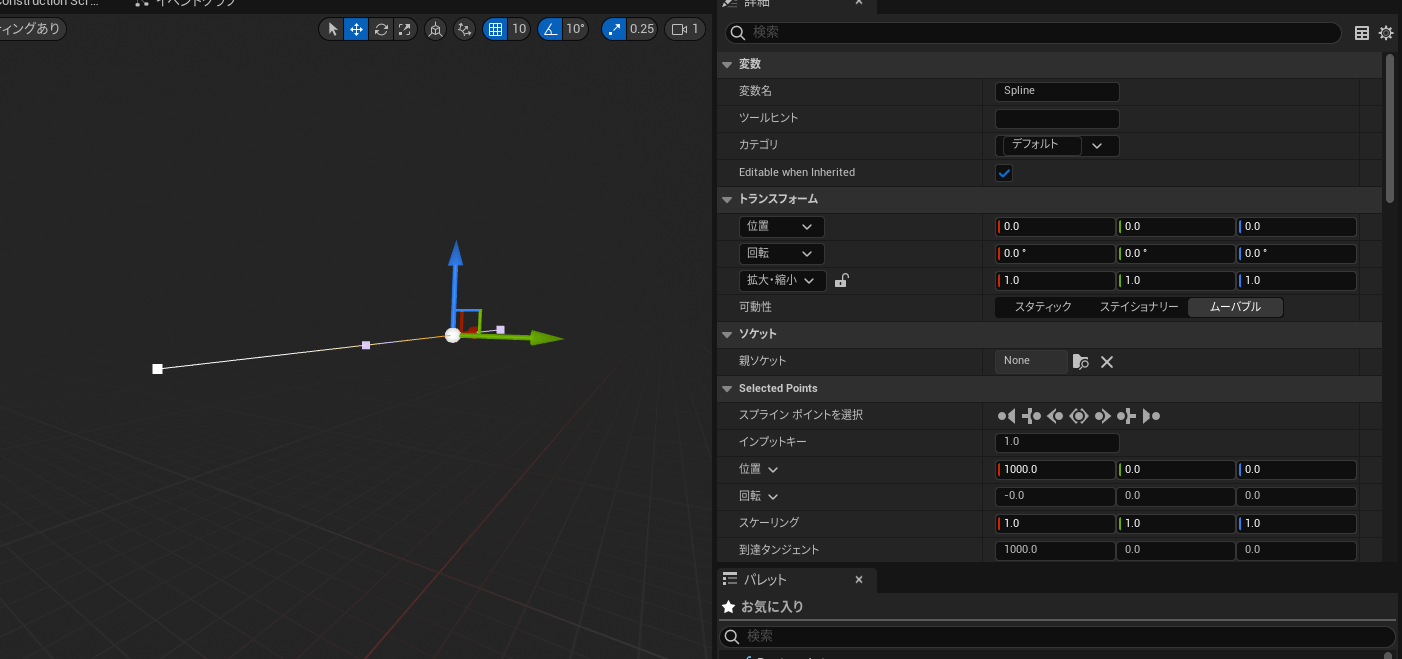Switch to the Rotate tool
The width and height of the screenshot is (1402, 659).
click(381, 29)
